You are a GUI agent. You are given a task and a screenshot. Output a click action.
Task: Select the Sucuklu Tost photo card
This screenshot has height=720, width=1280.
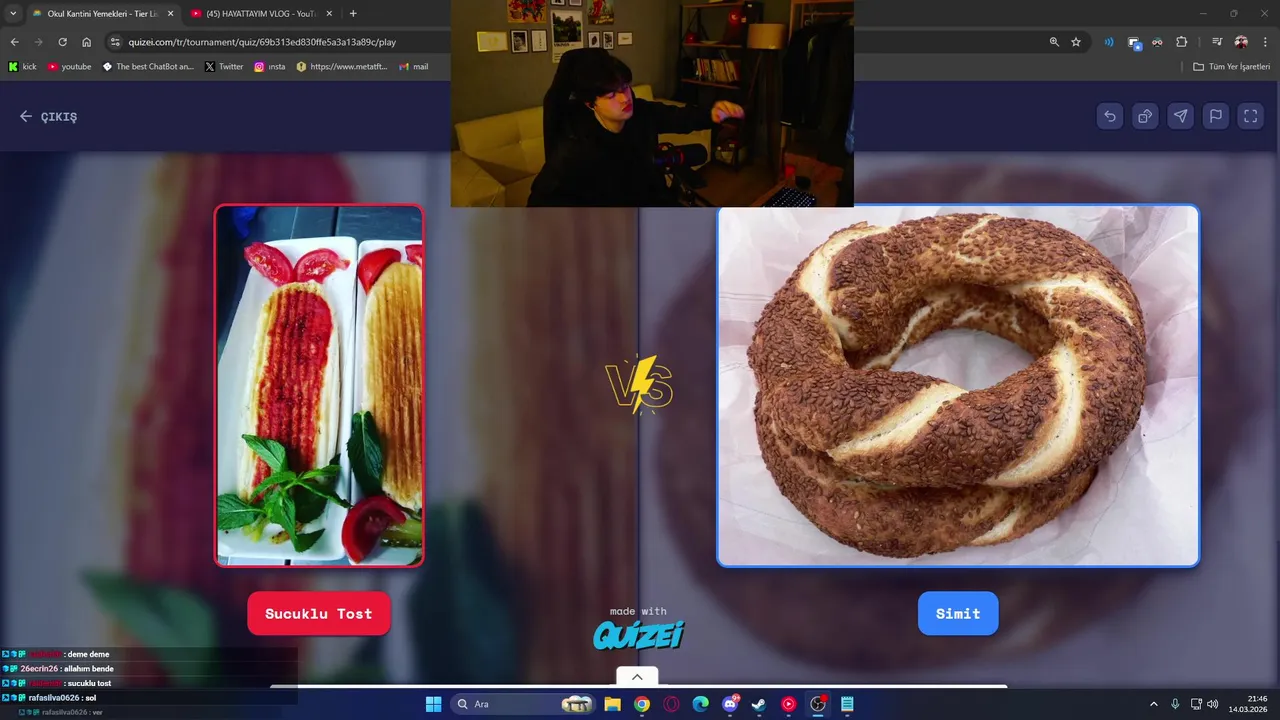319,386
